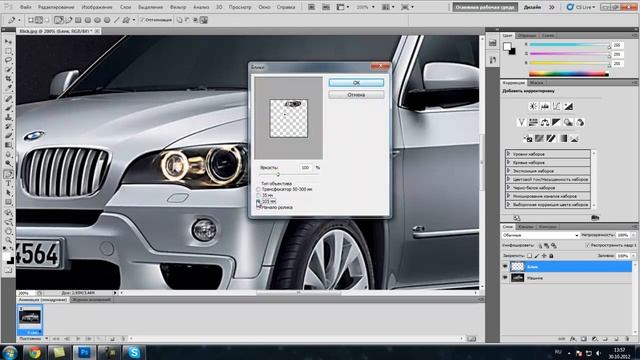Click the Отмена button in dialog
The image size is (640, 360).
click(x=356, y=95)
